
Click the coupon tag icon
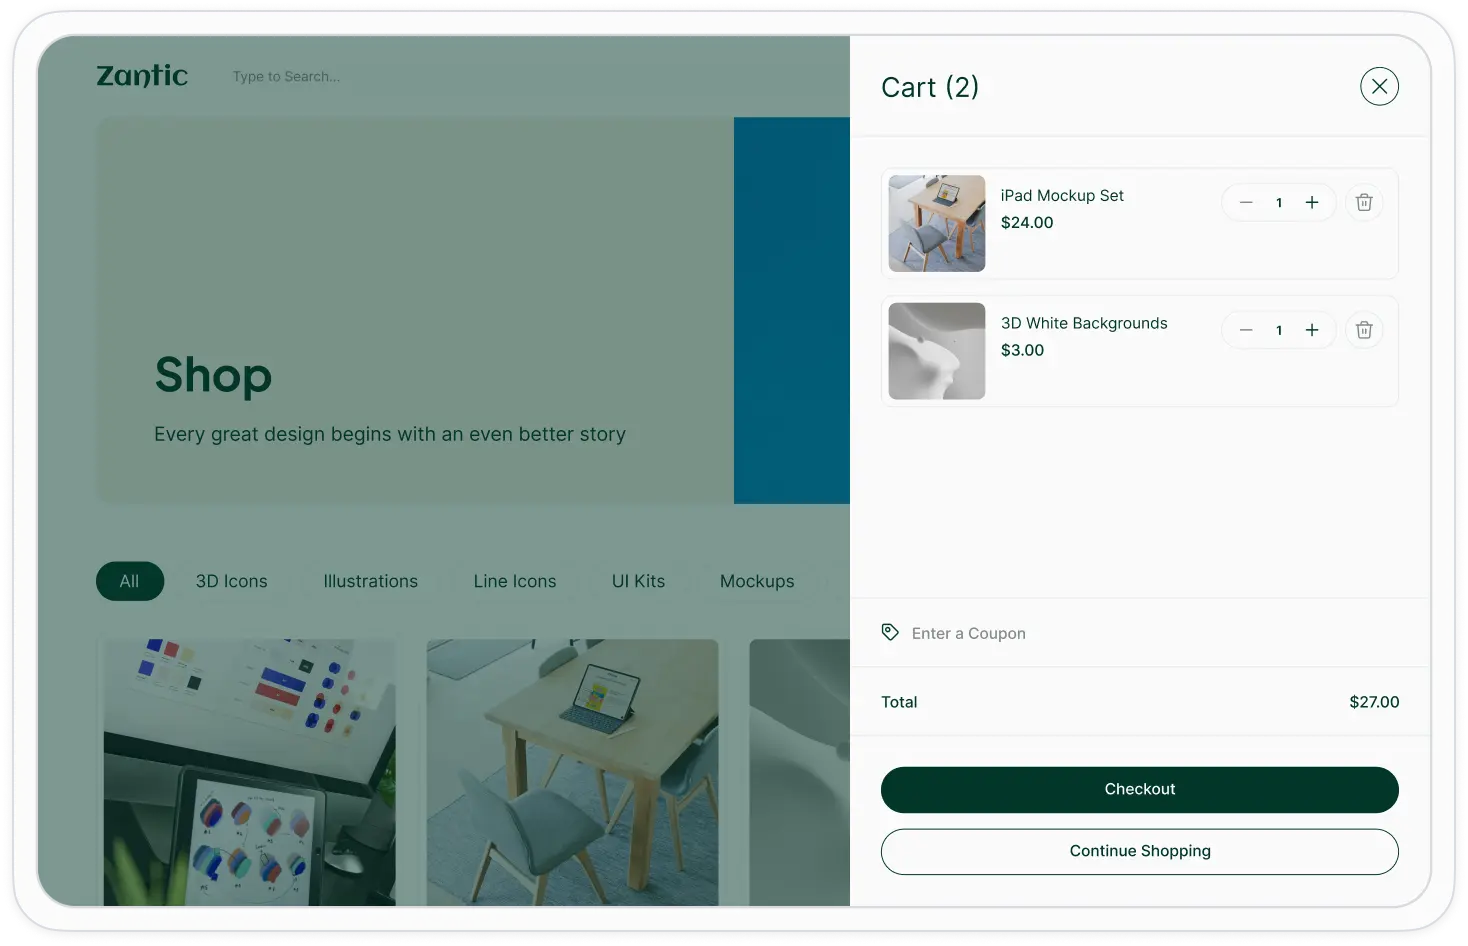coord(890,632)
